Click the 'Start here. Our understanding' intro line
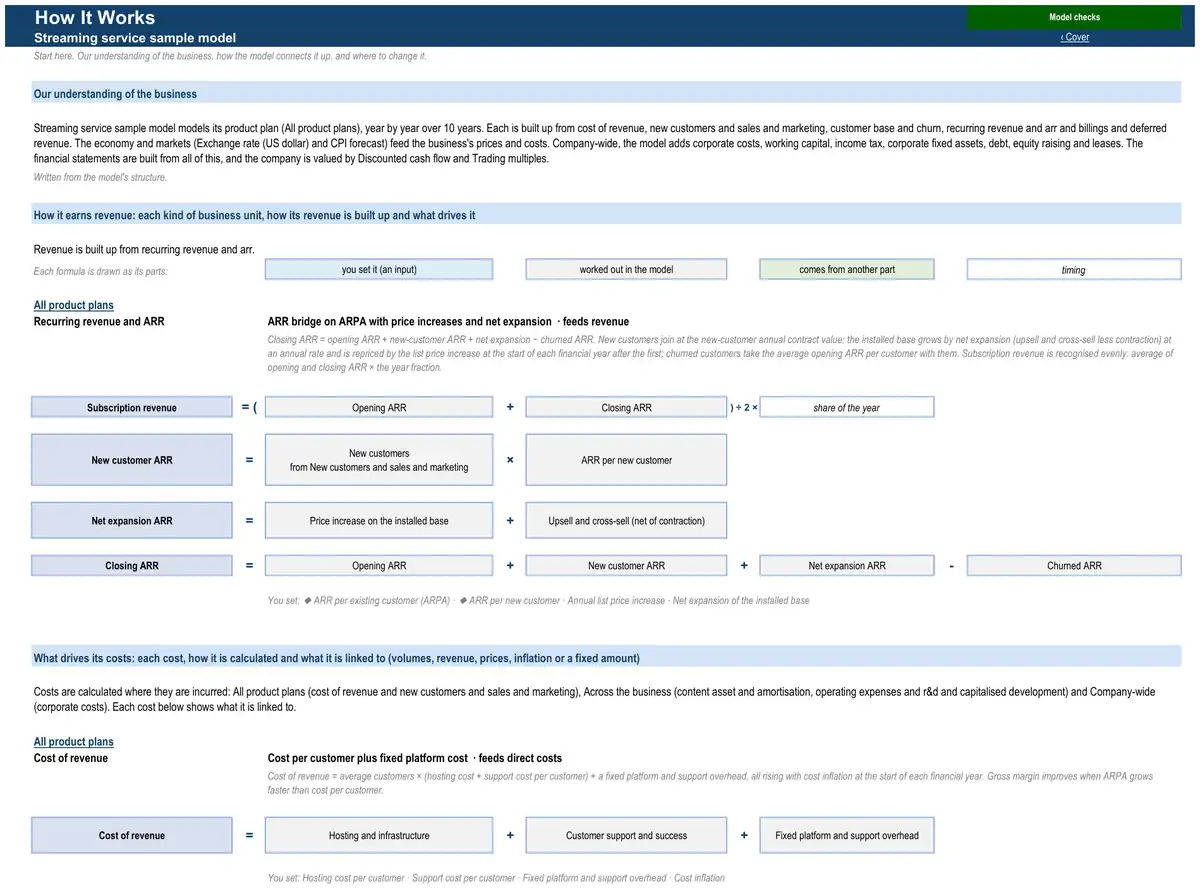This screenshot has width=1200, height=889. (230, 56)
